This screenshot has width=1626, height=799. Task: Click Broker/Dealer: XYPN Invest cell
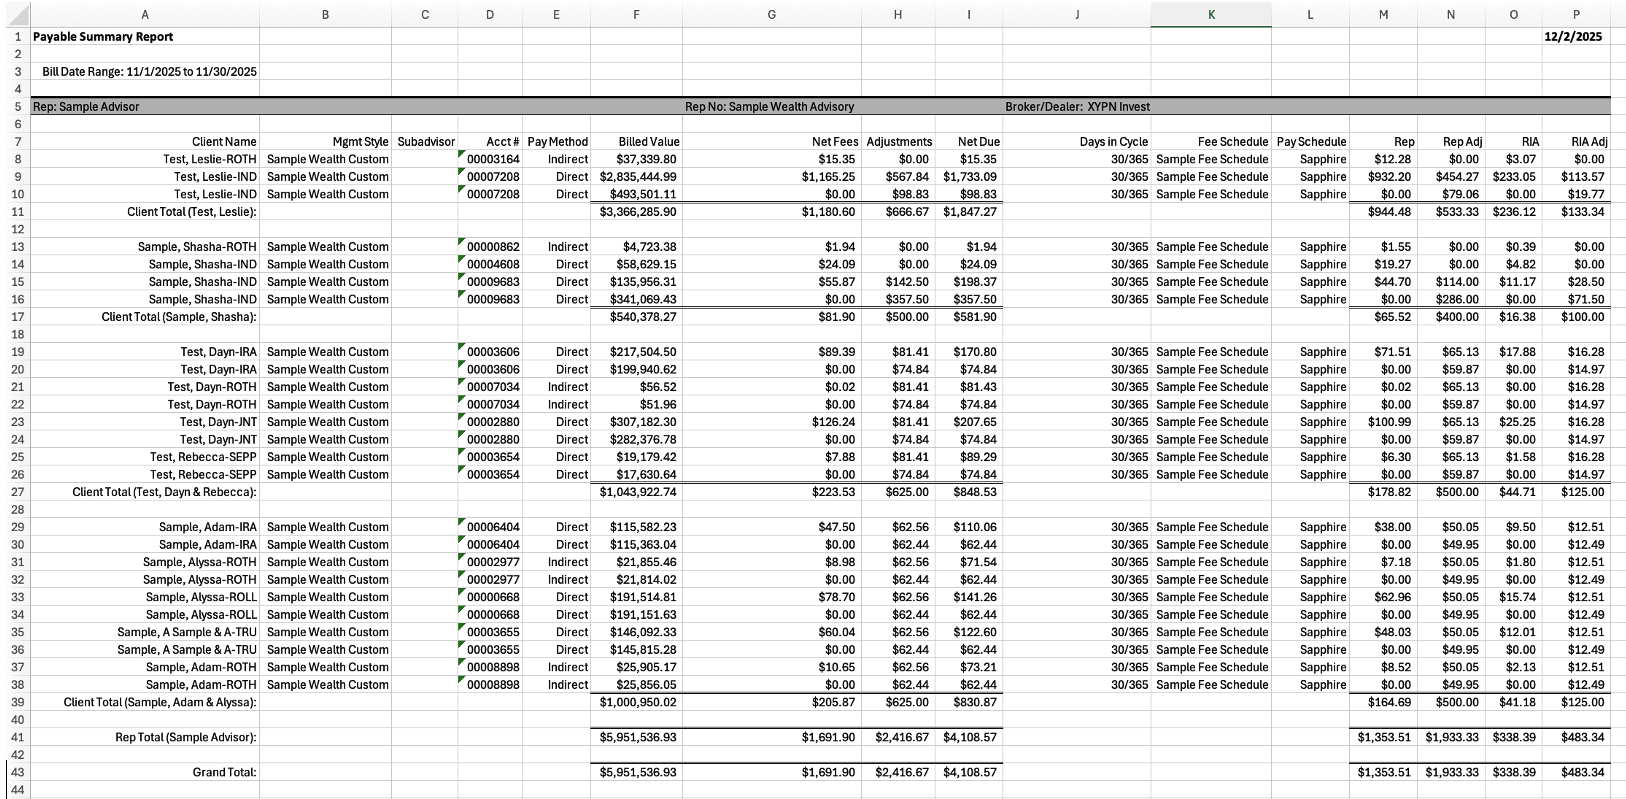click(x=1078, y=107)
